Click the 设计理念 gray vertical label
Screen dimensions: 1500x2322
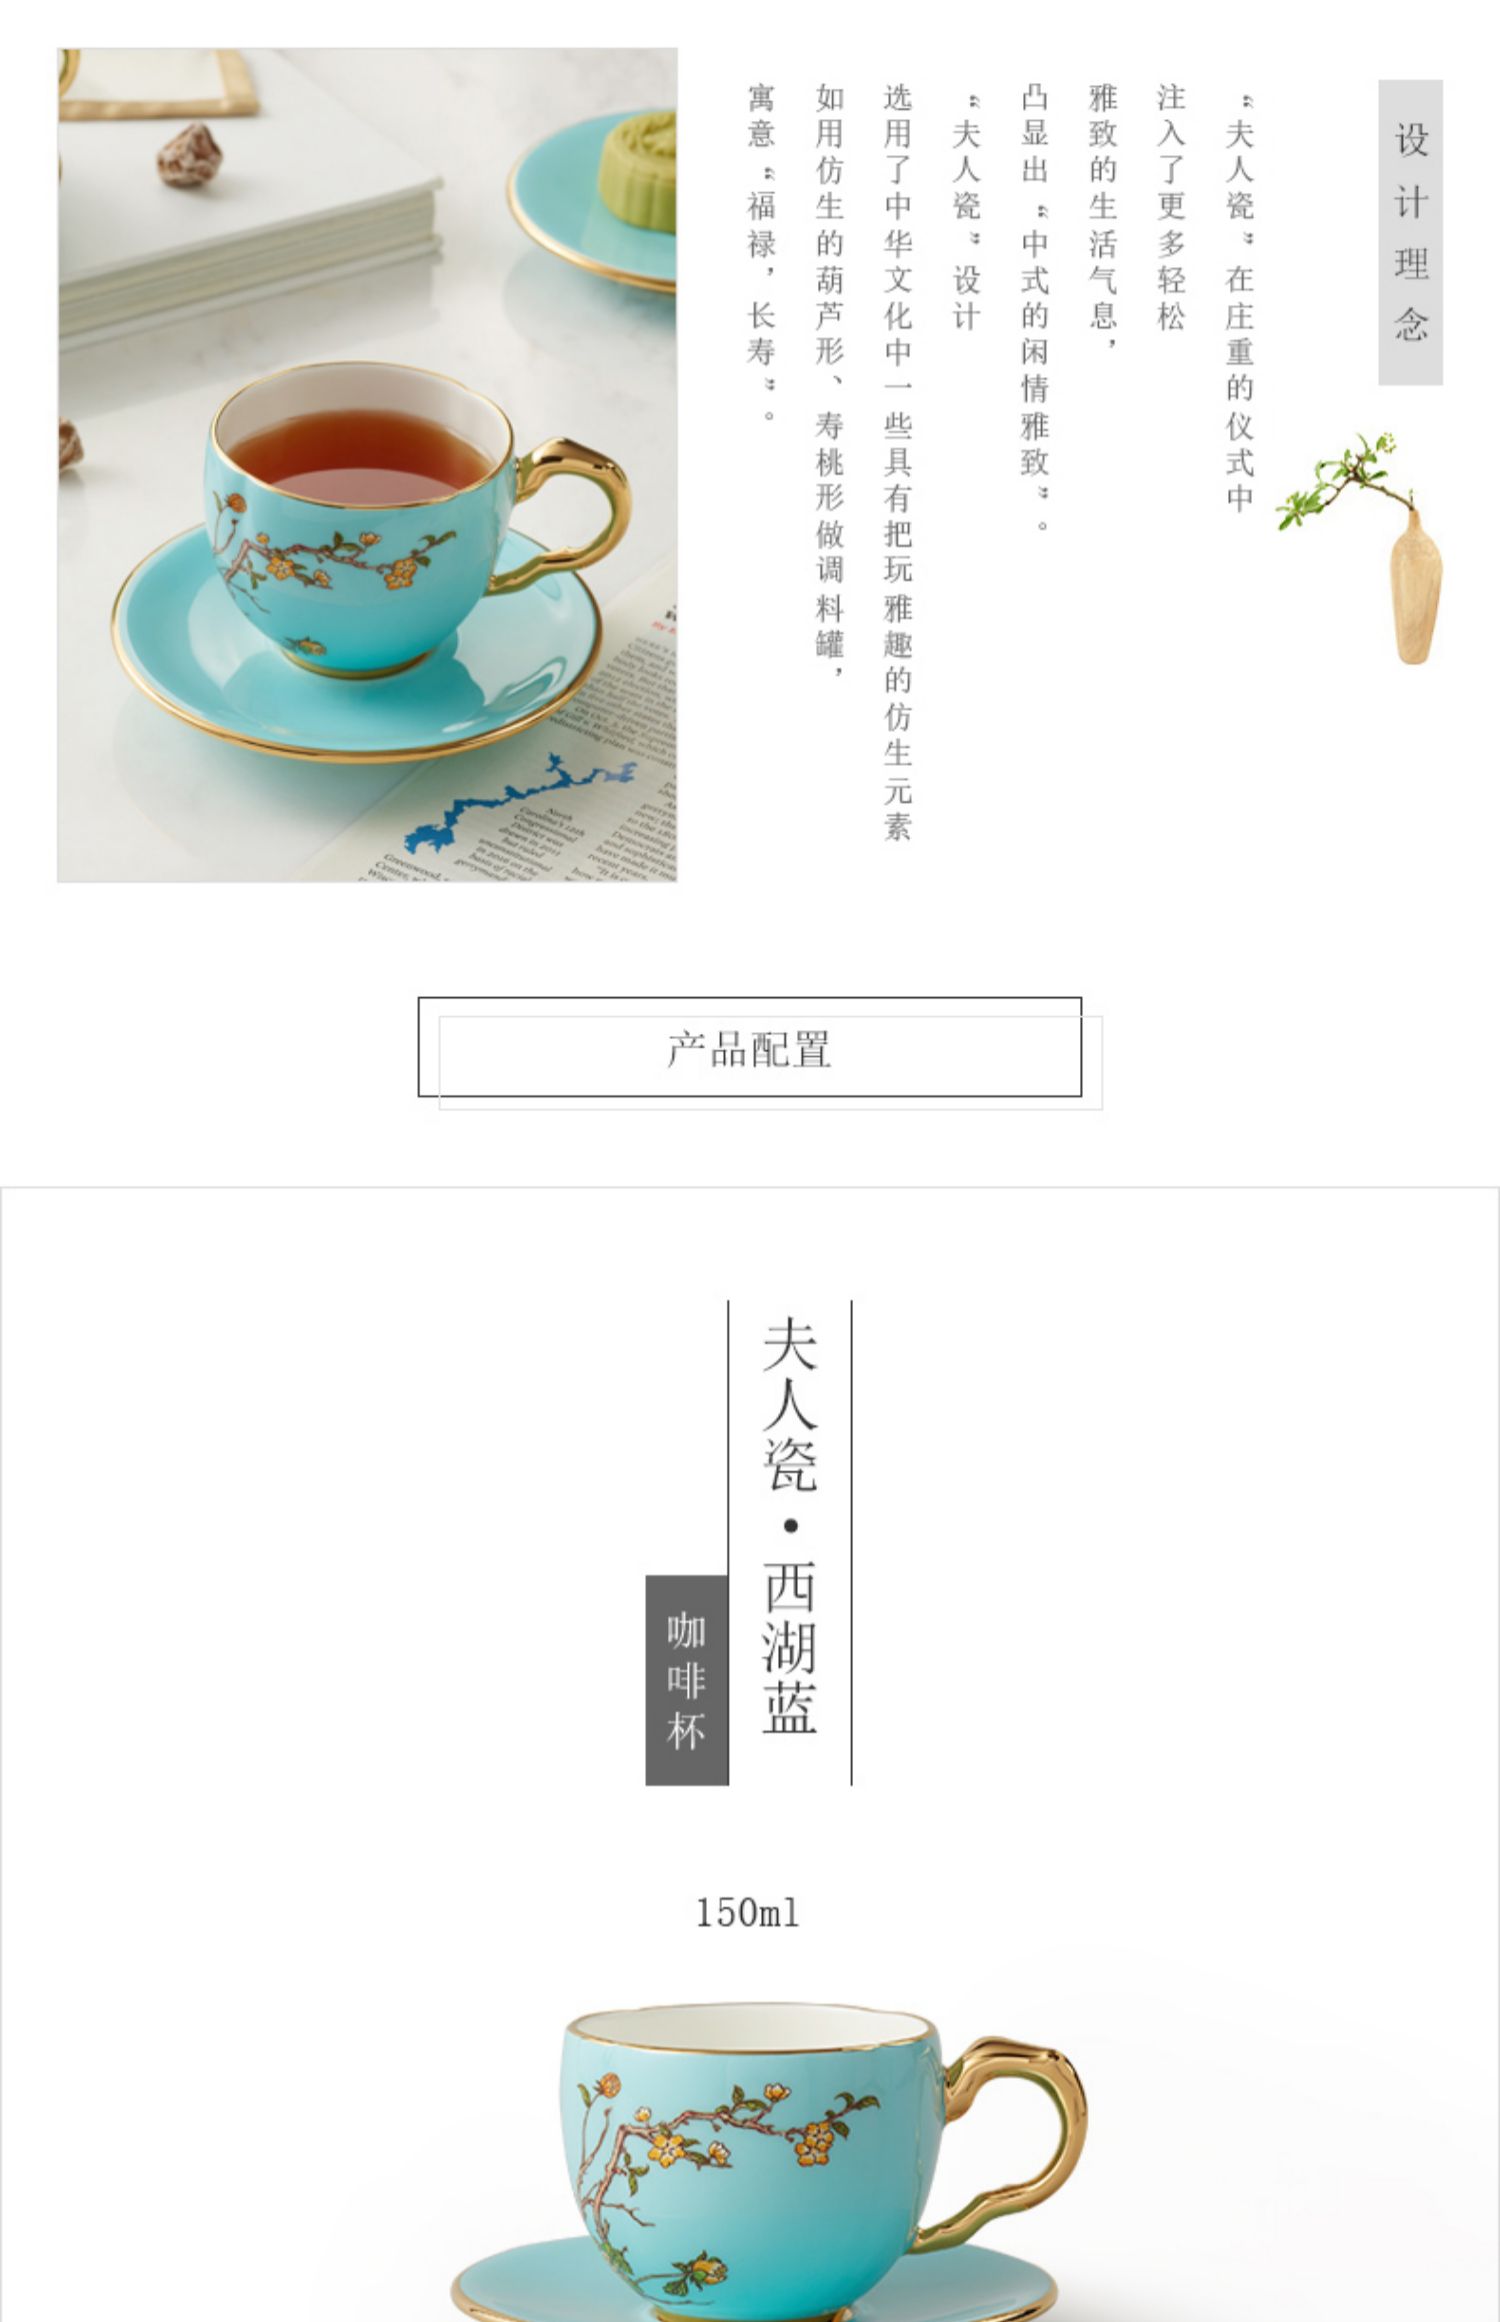click(1410, 232)
